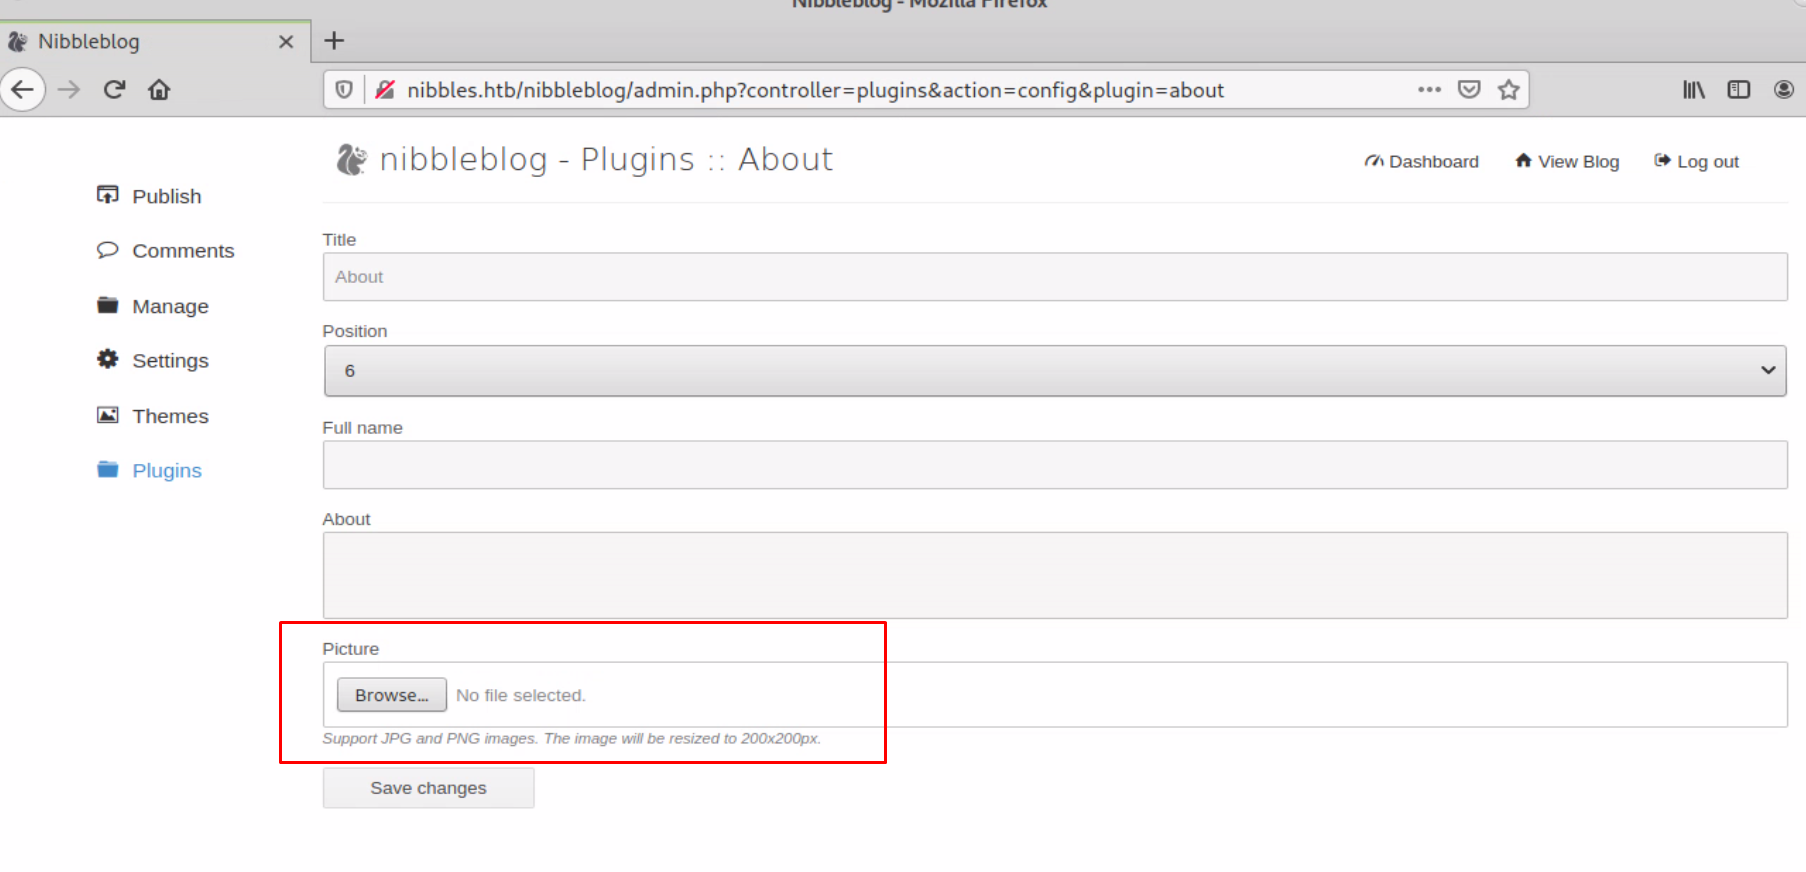Screen dimensions: 1806x872
Task: Open the Publish sidebar menu
Action: (x=166, y=196)
